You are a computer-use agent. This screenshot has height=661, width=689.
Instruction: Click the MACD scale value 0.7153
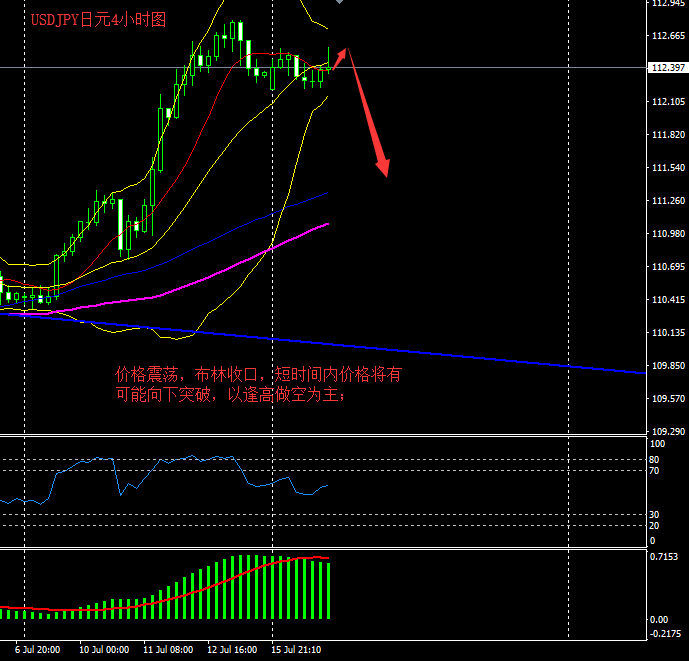(x=664, y=557)
